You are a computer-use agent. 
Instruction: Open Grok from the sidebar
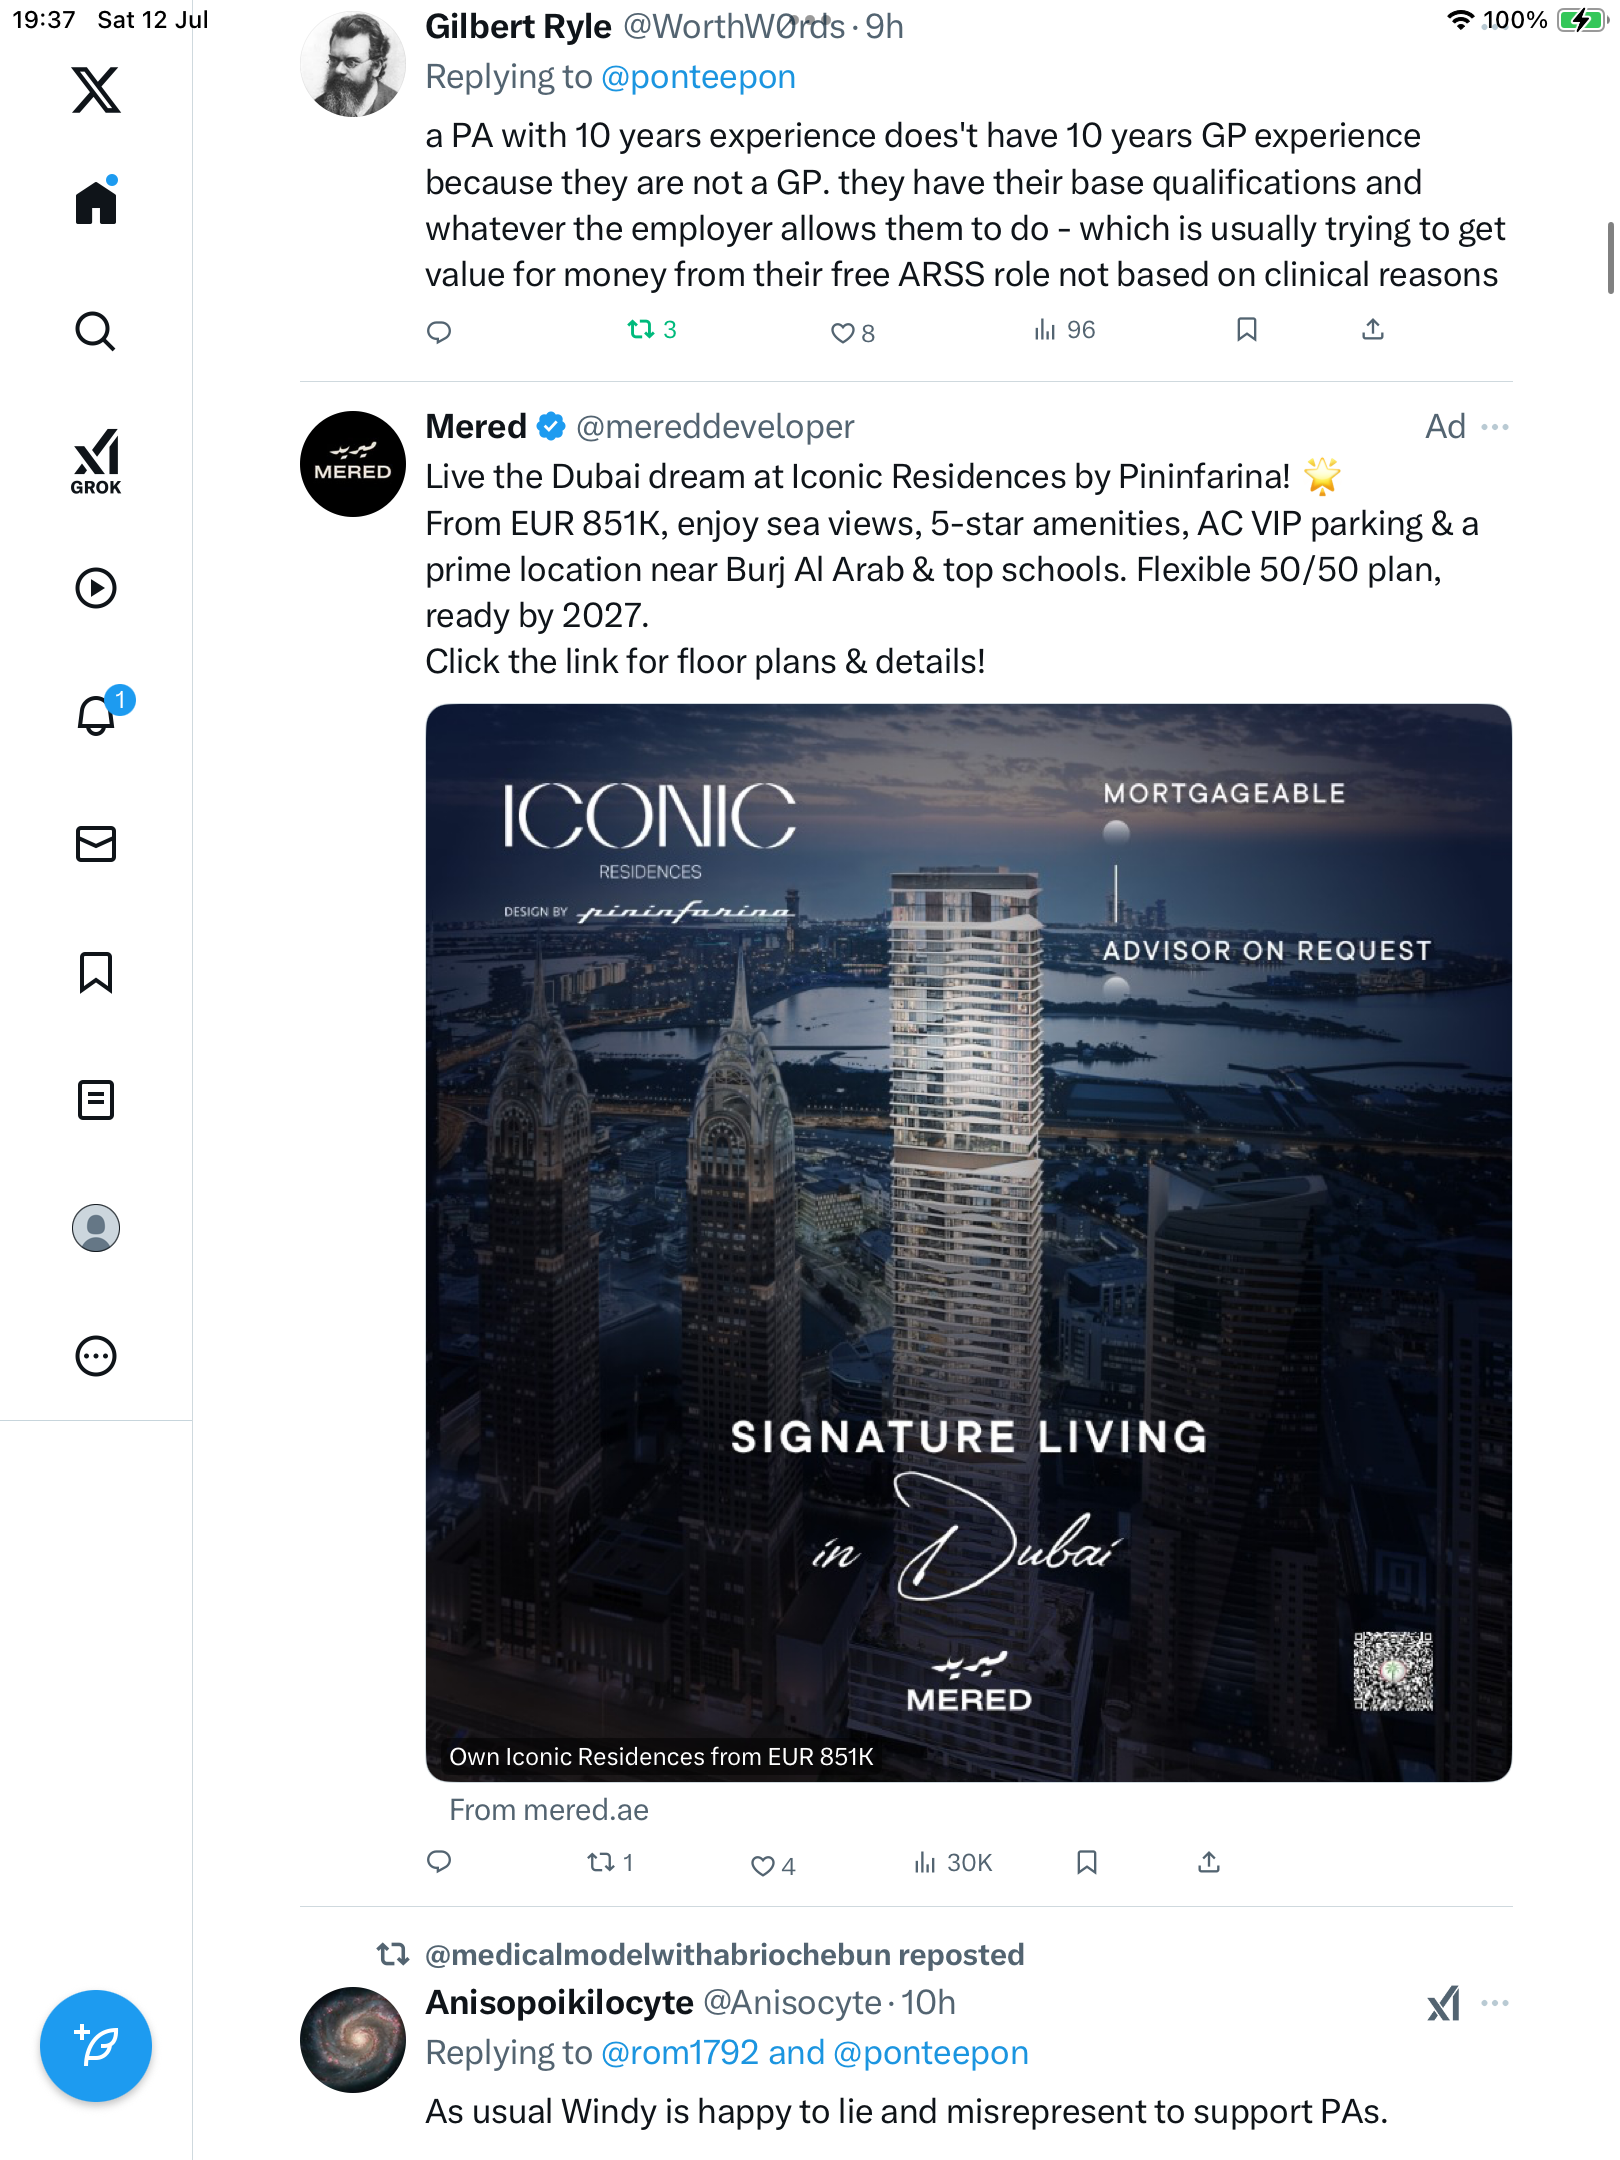tap(96, 461)
